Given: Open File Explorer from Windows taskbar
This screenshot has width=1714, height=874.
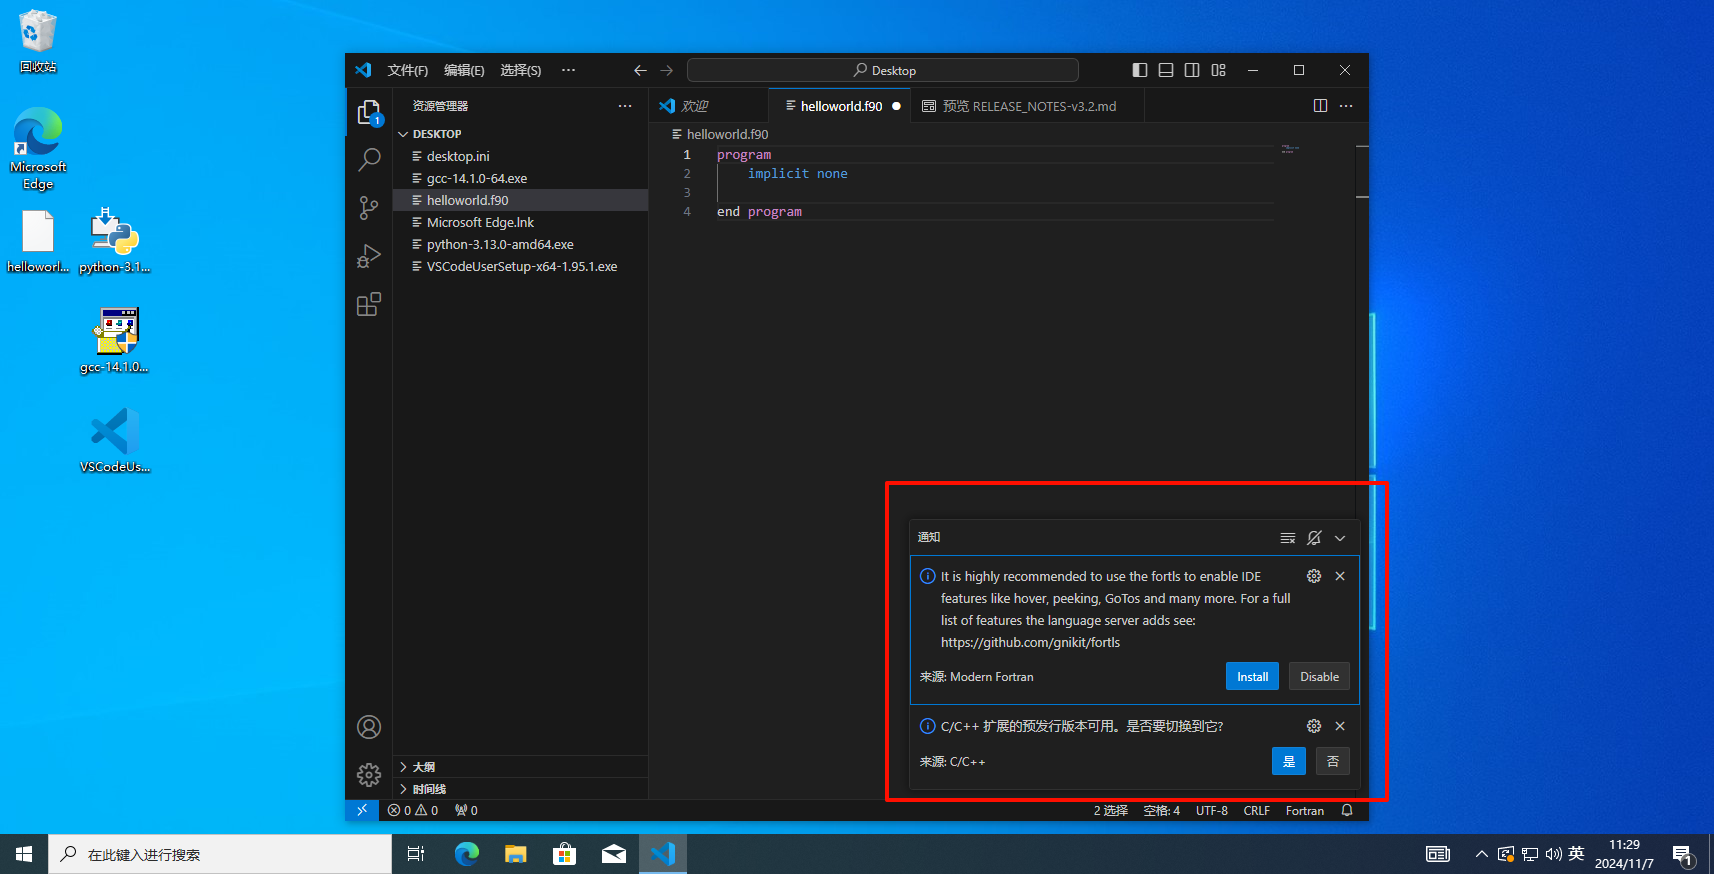Looking at the screenshot, I should (515, 854).
